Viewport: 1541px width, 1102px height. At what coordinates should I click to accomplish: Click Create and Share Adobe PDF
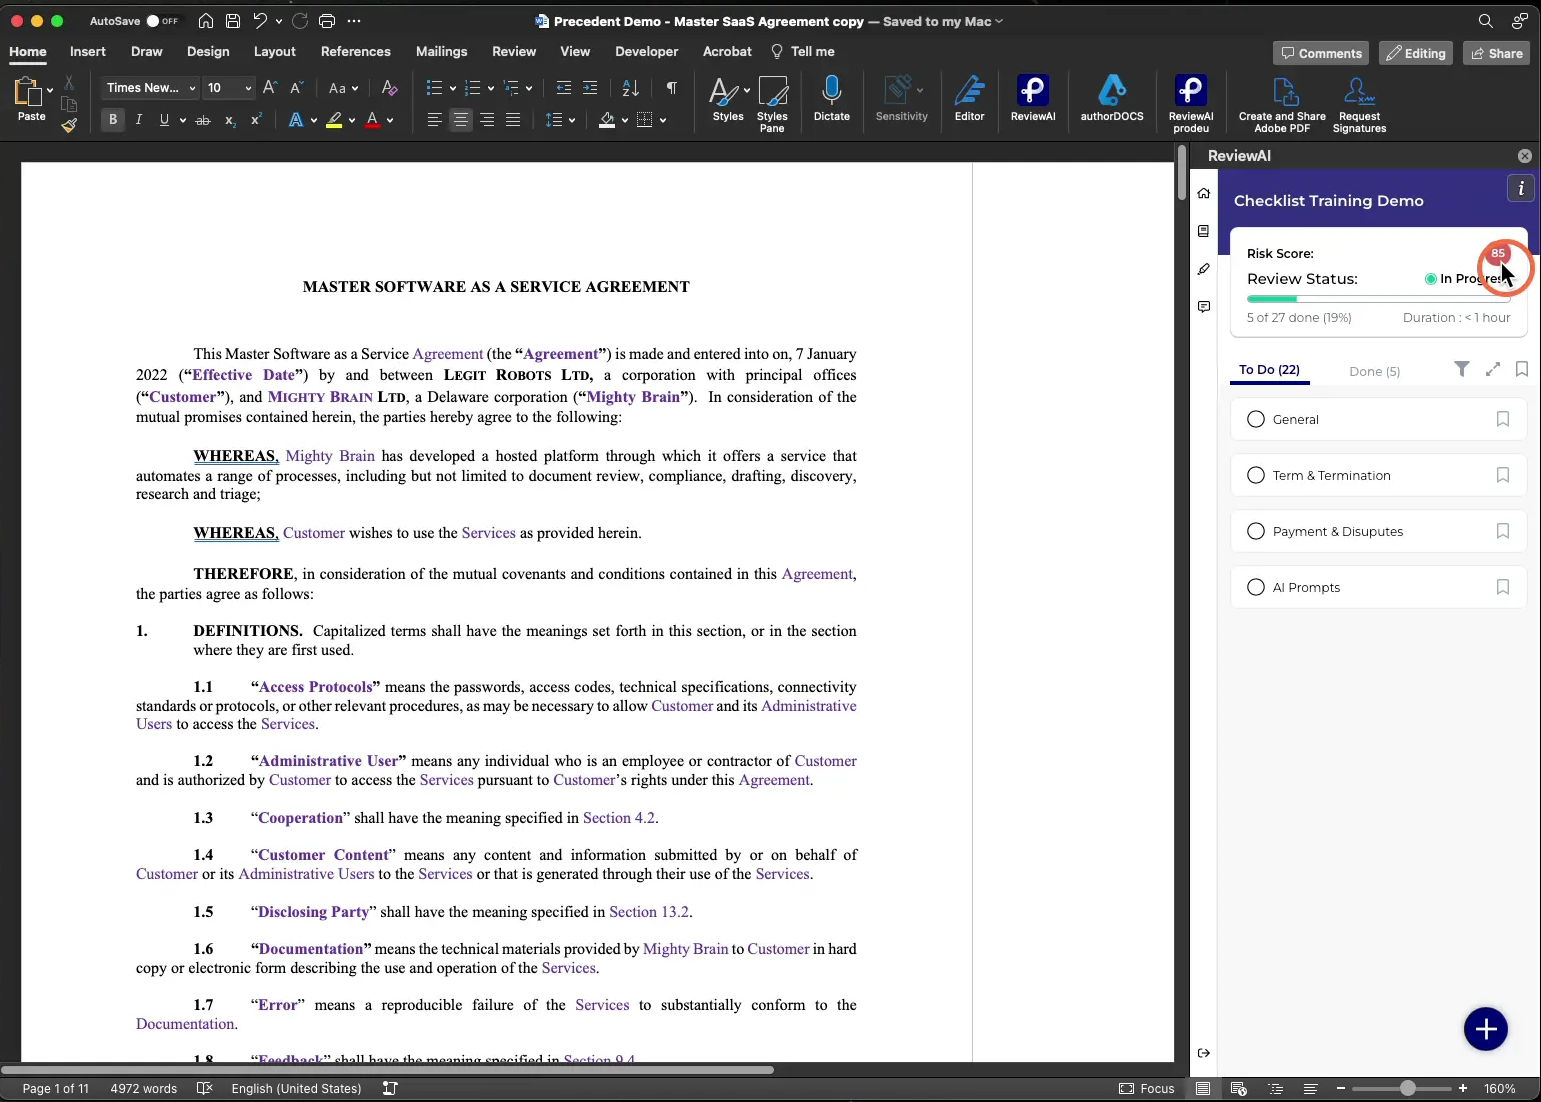[1282, 104]
